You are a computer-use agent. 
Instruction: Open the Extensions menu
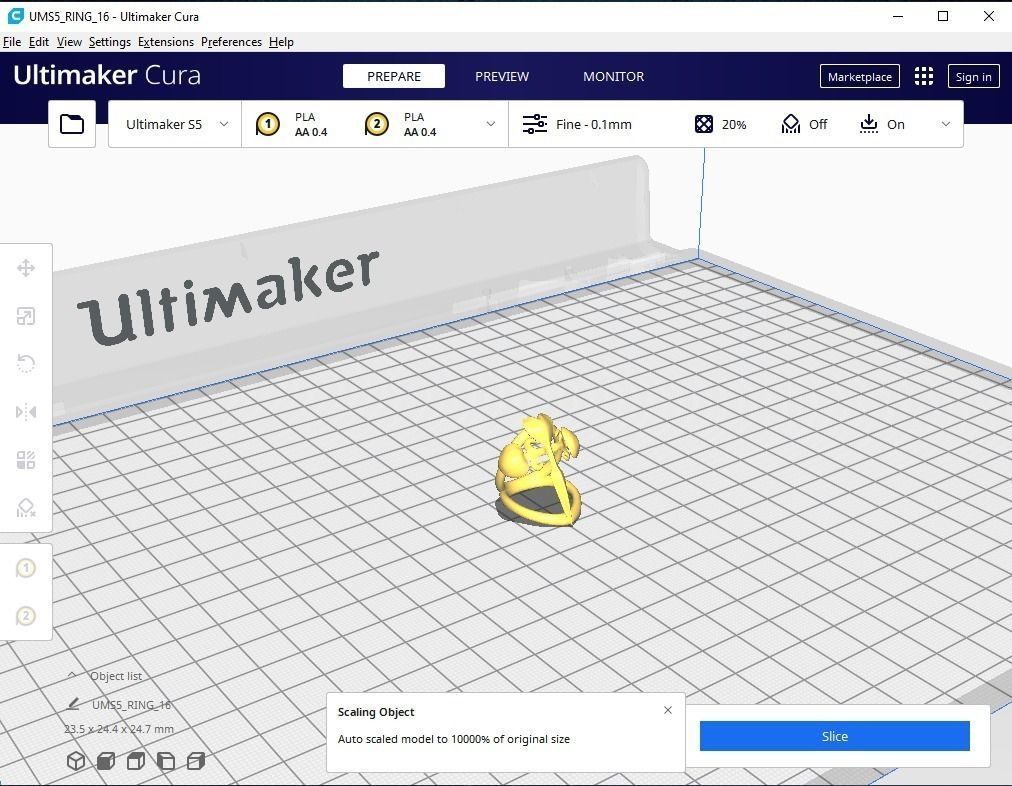(166, 42)
